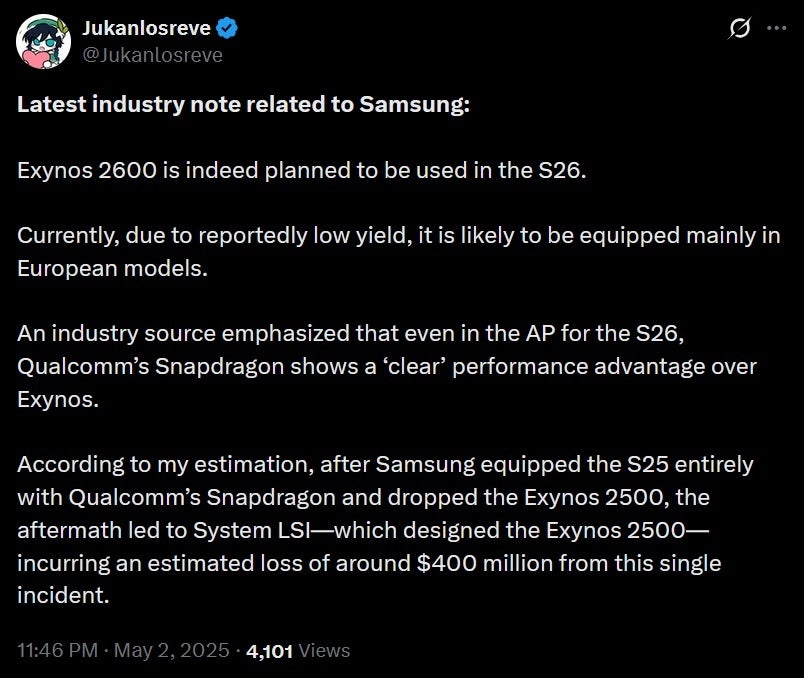Open the three-dot more options menu
Viewport: 804px width, 678px height.
[x=776, y=29]
